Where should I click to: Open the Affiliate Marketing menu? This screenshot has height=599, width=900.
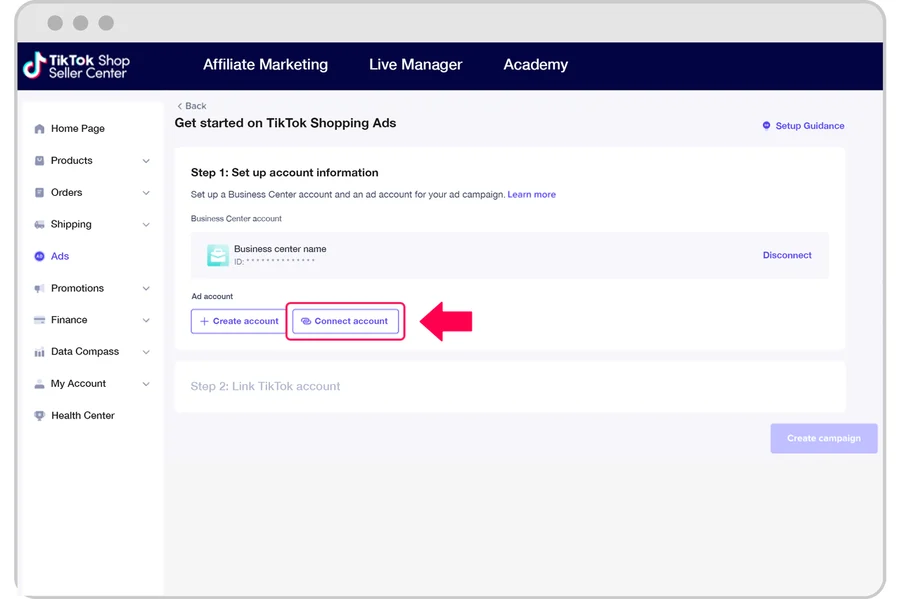click(x=265, y=64)
